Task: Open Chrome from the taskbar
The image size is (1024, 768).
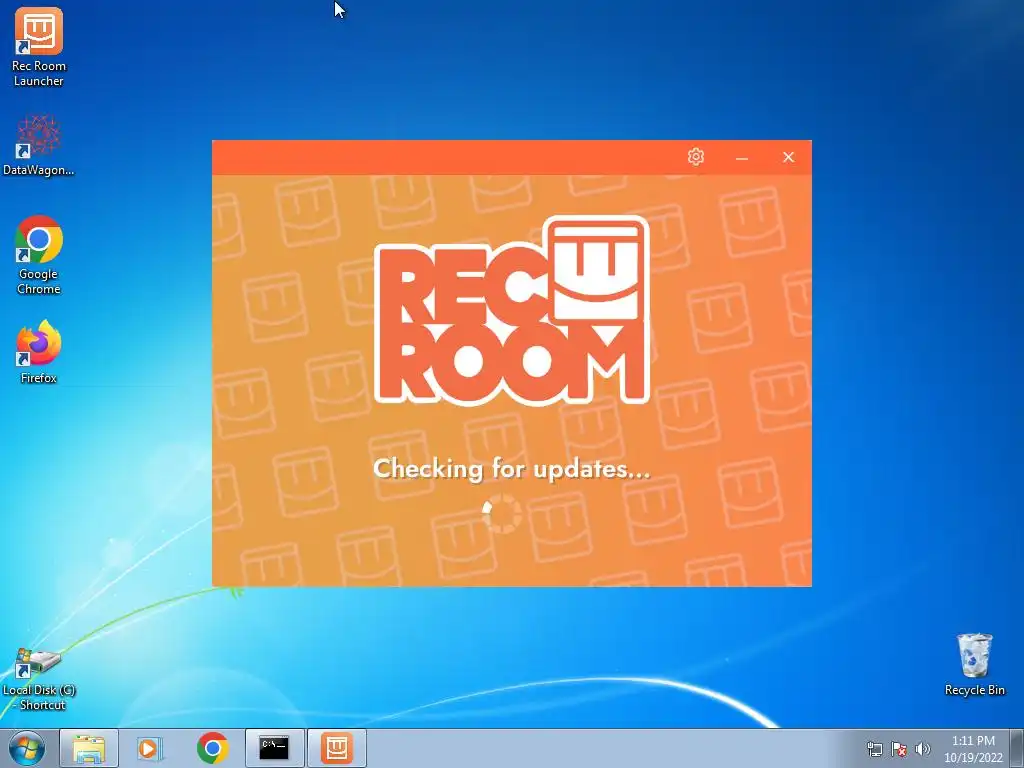Action: (212, 748)
